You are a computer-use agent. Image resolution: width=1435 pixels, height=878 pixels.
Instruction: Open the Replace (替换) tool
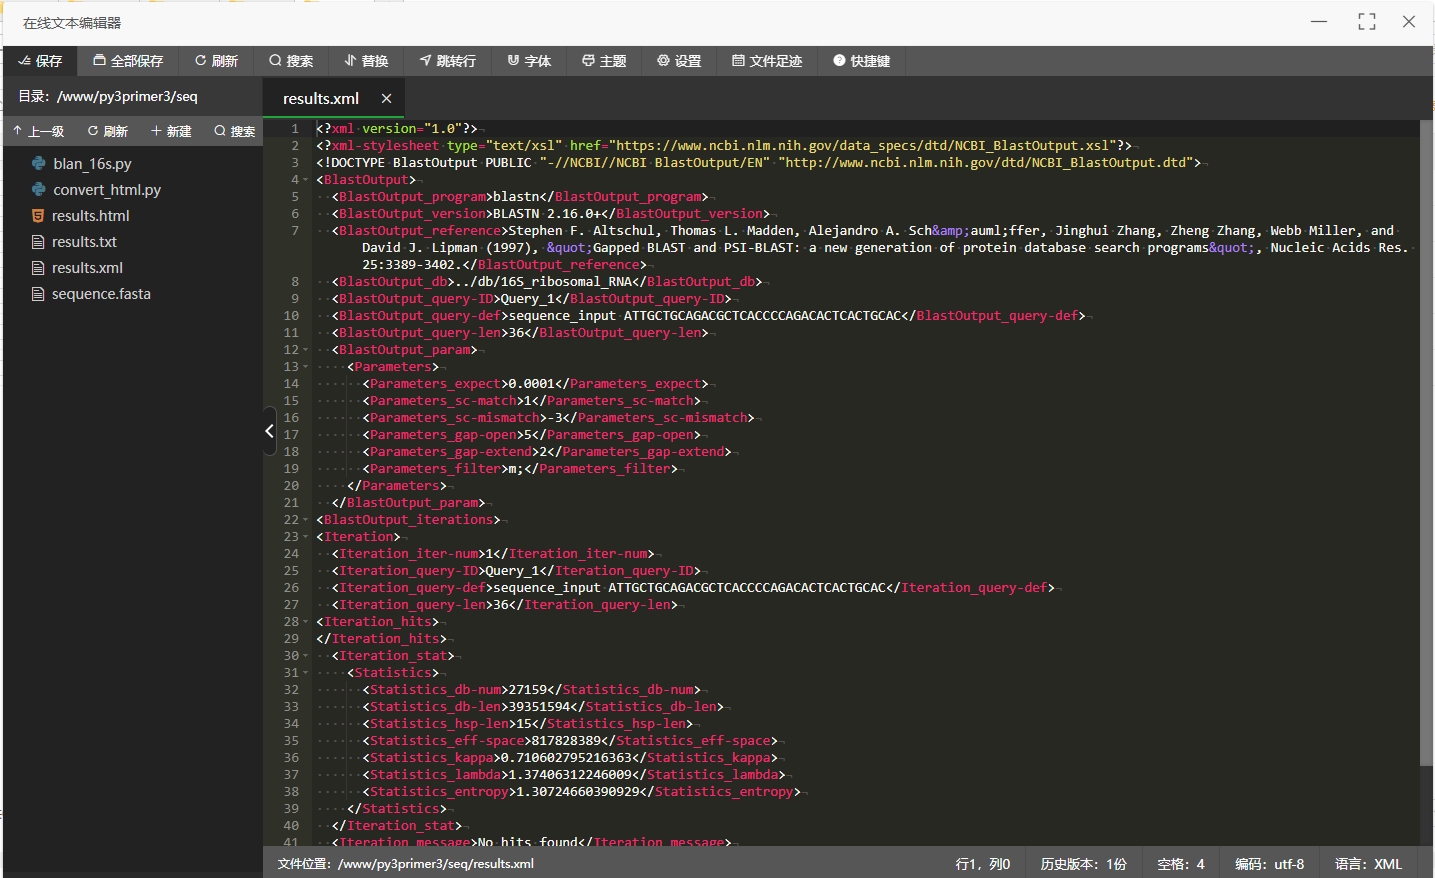point(366,61)
